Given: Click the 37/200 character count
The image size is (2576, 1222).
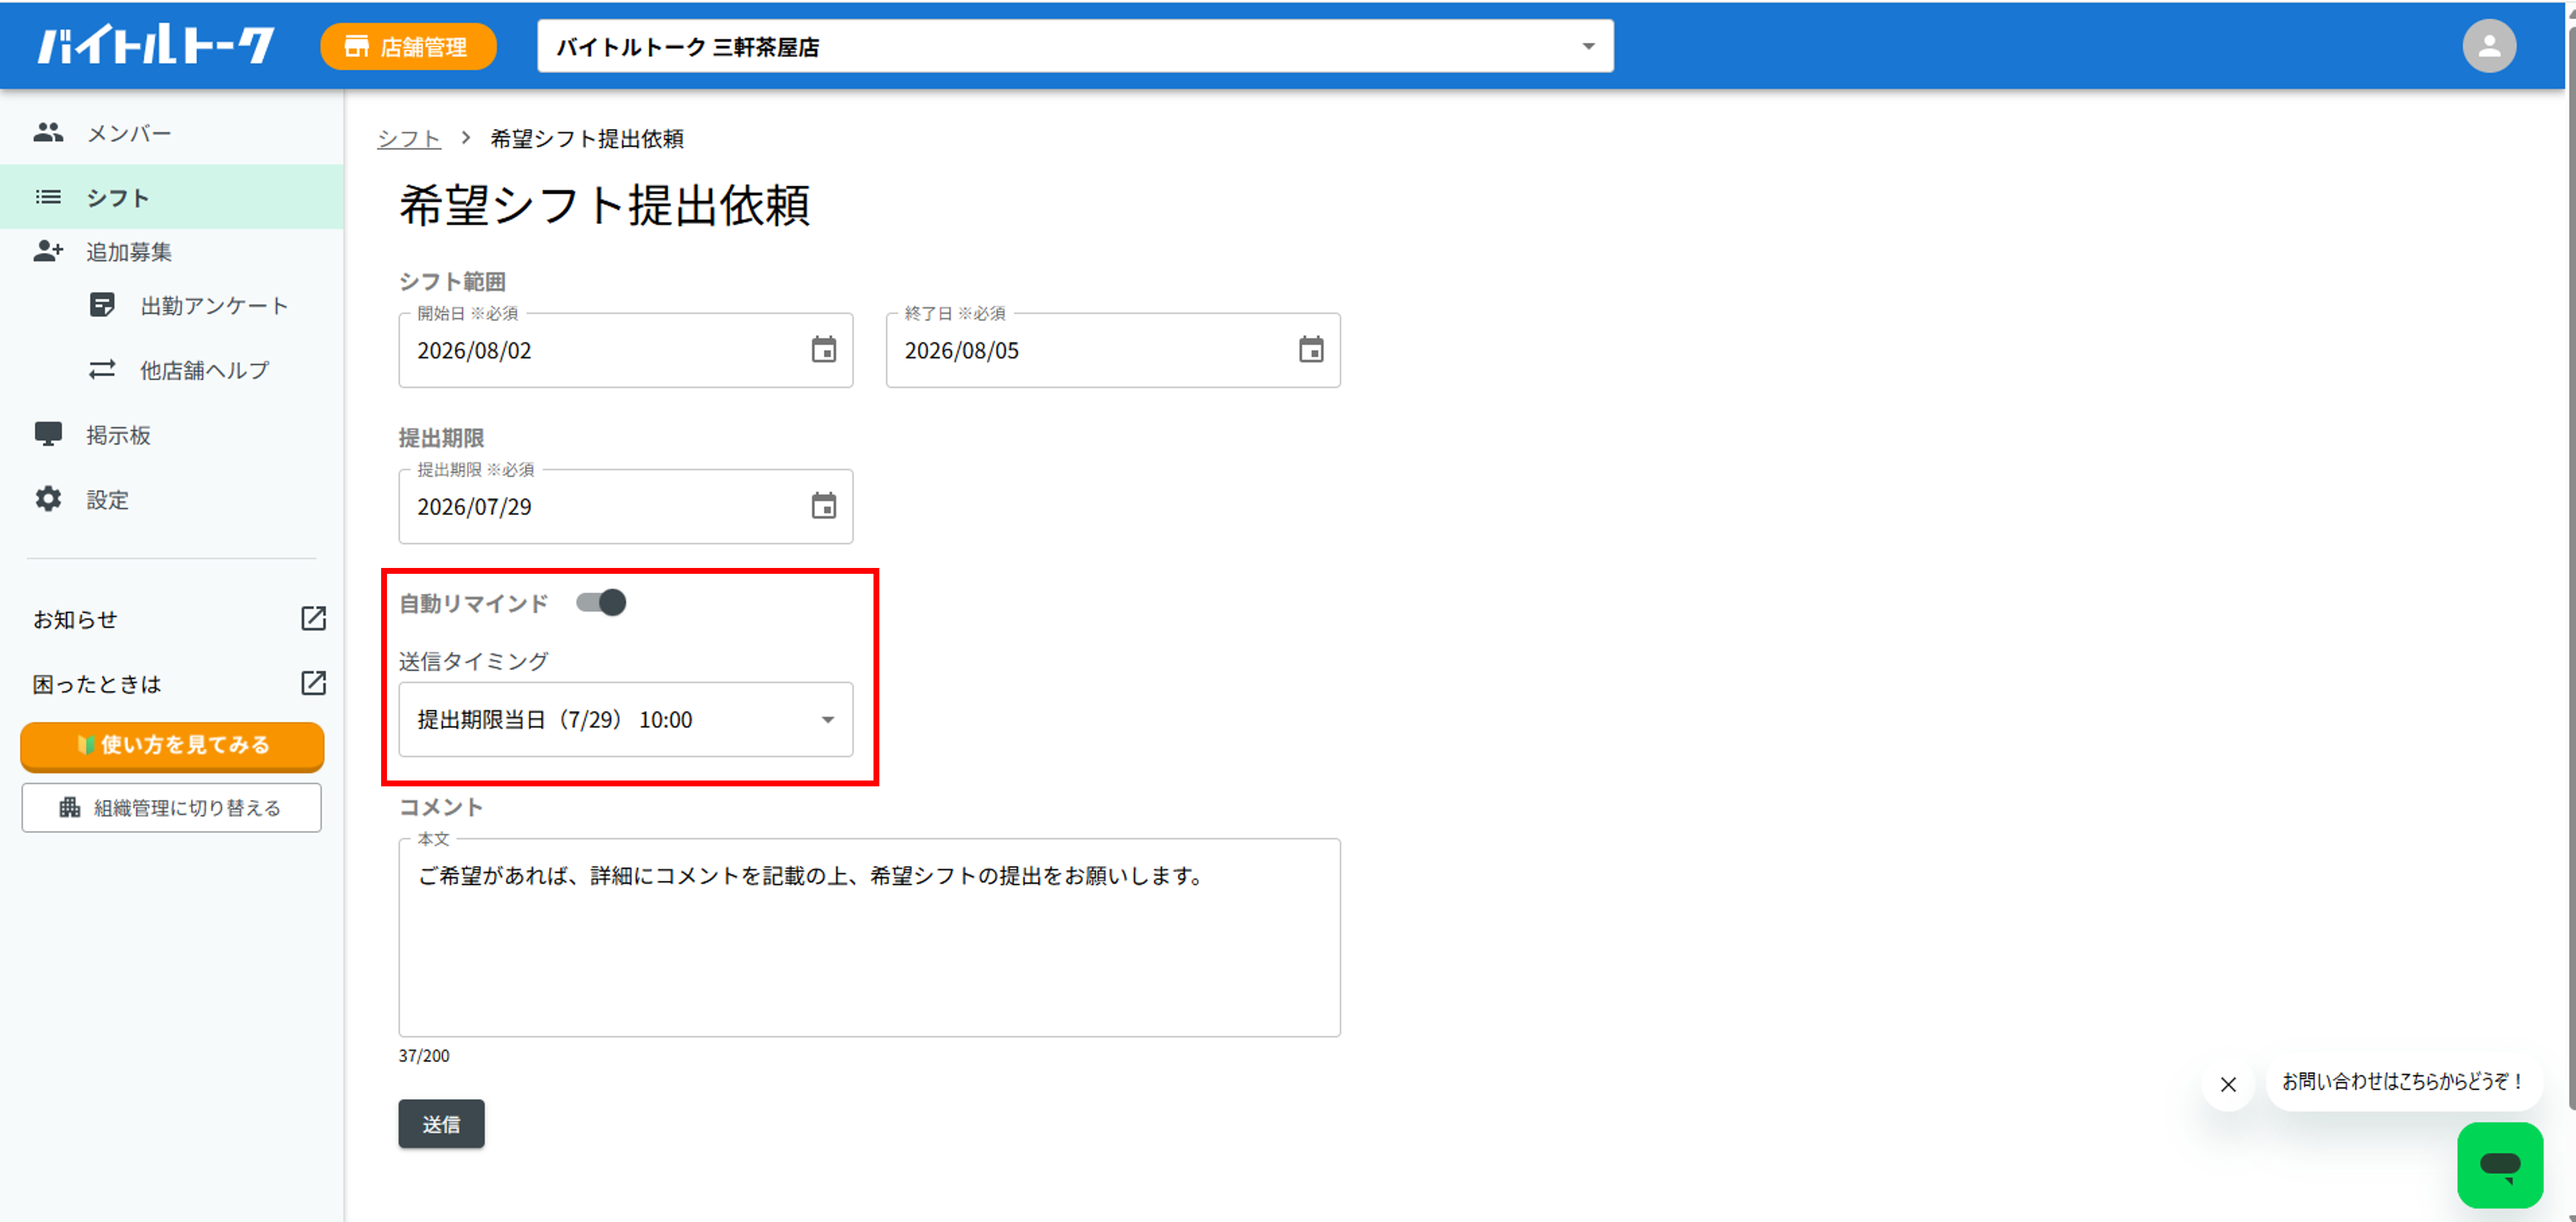Looking at the screenshot, I should pyautogui.click(x=424, y=1055).
